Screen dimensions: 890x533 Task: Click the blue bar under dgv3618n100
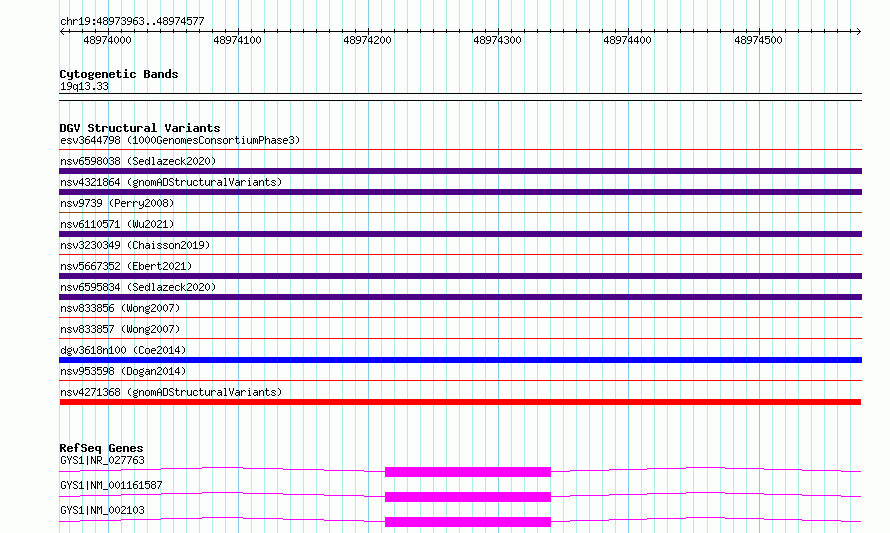point(460,360)
